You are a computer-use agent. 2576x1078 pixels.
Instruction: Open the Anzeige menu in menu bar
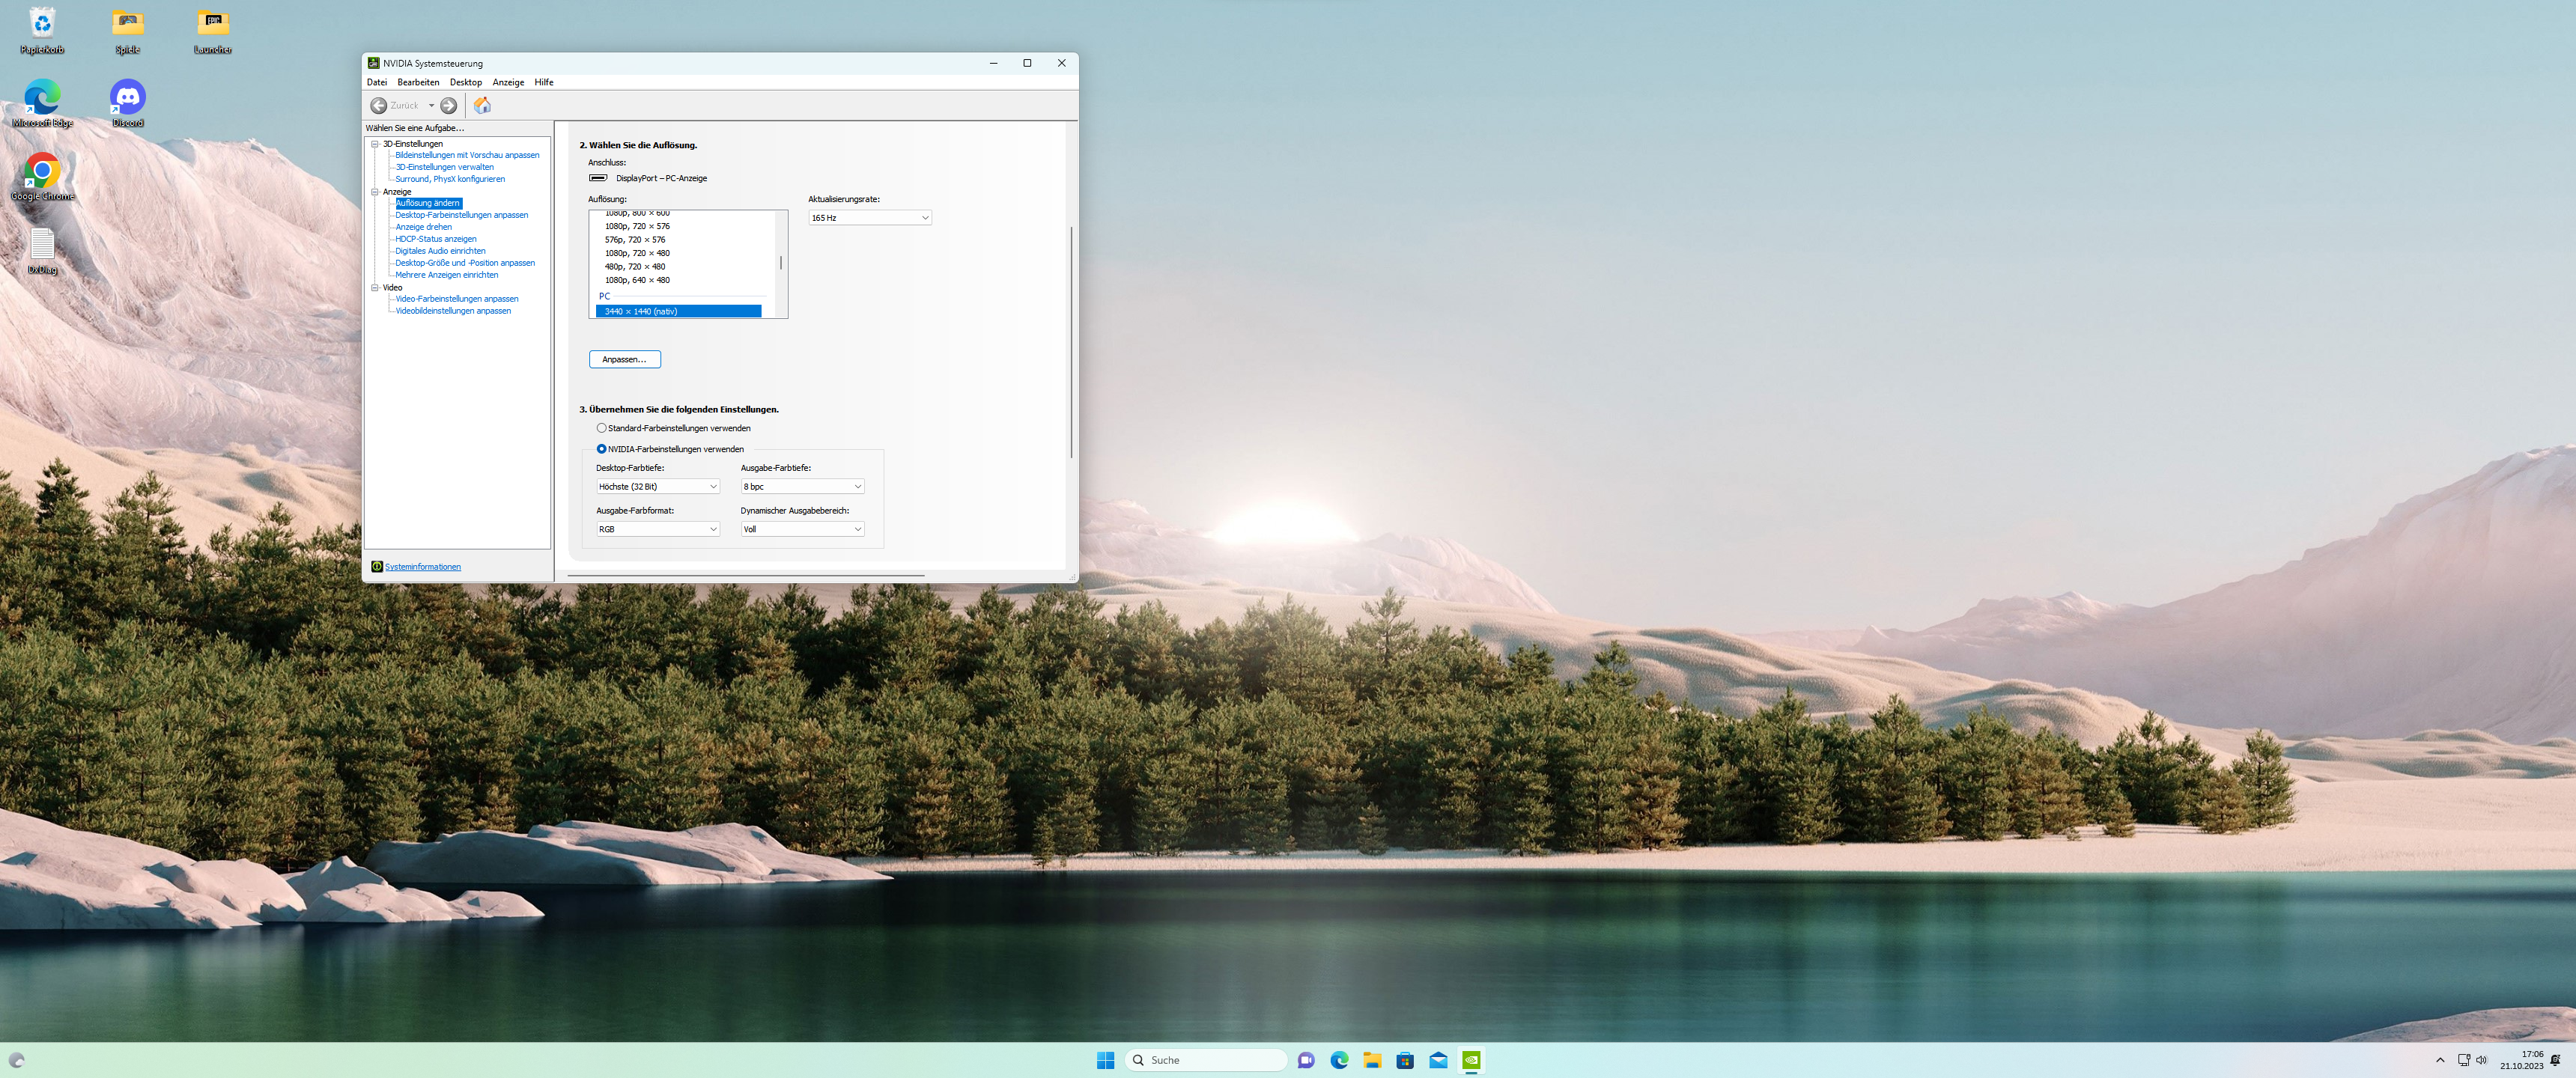pyautogui.click(x=507, y=82)
